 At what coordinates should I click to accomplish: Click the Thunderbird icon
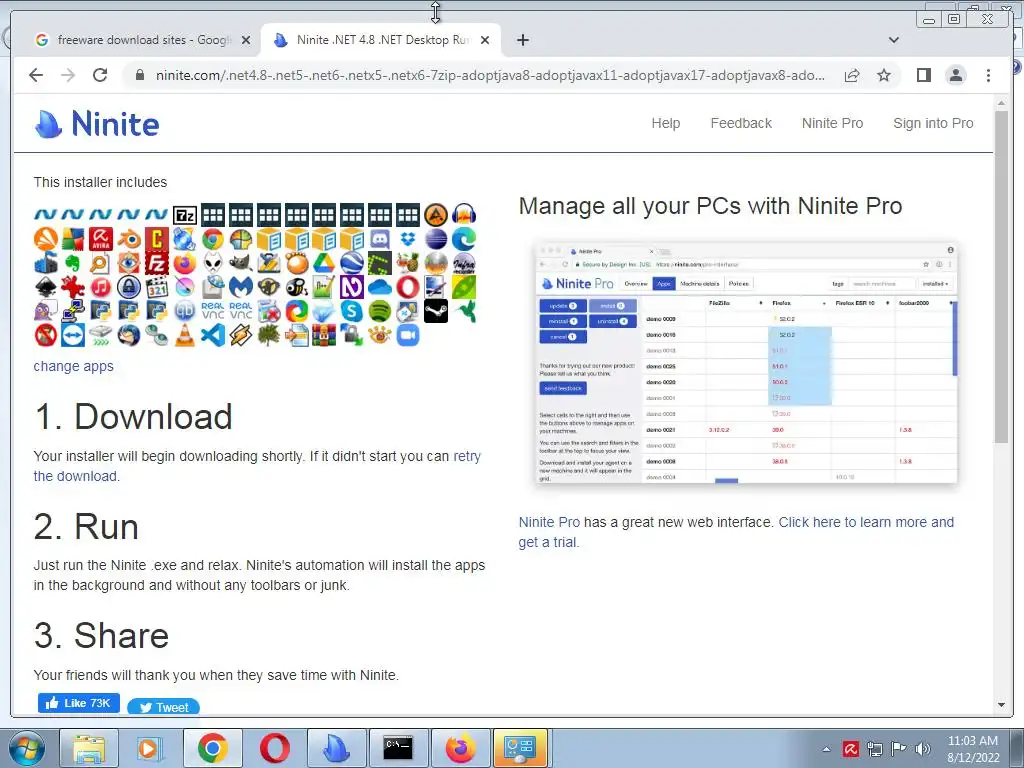pos(129,336)
